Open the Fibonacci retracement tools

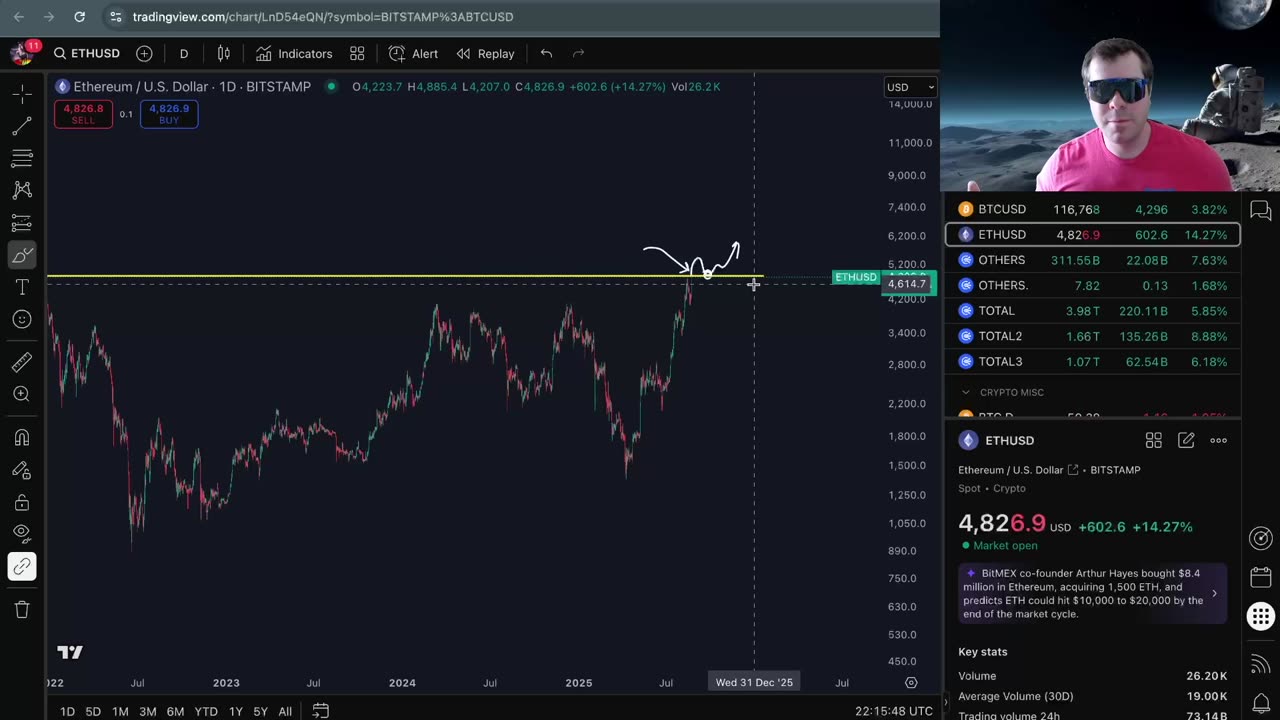(x=22, y=158)
